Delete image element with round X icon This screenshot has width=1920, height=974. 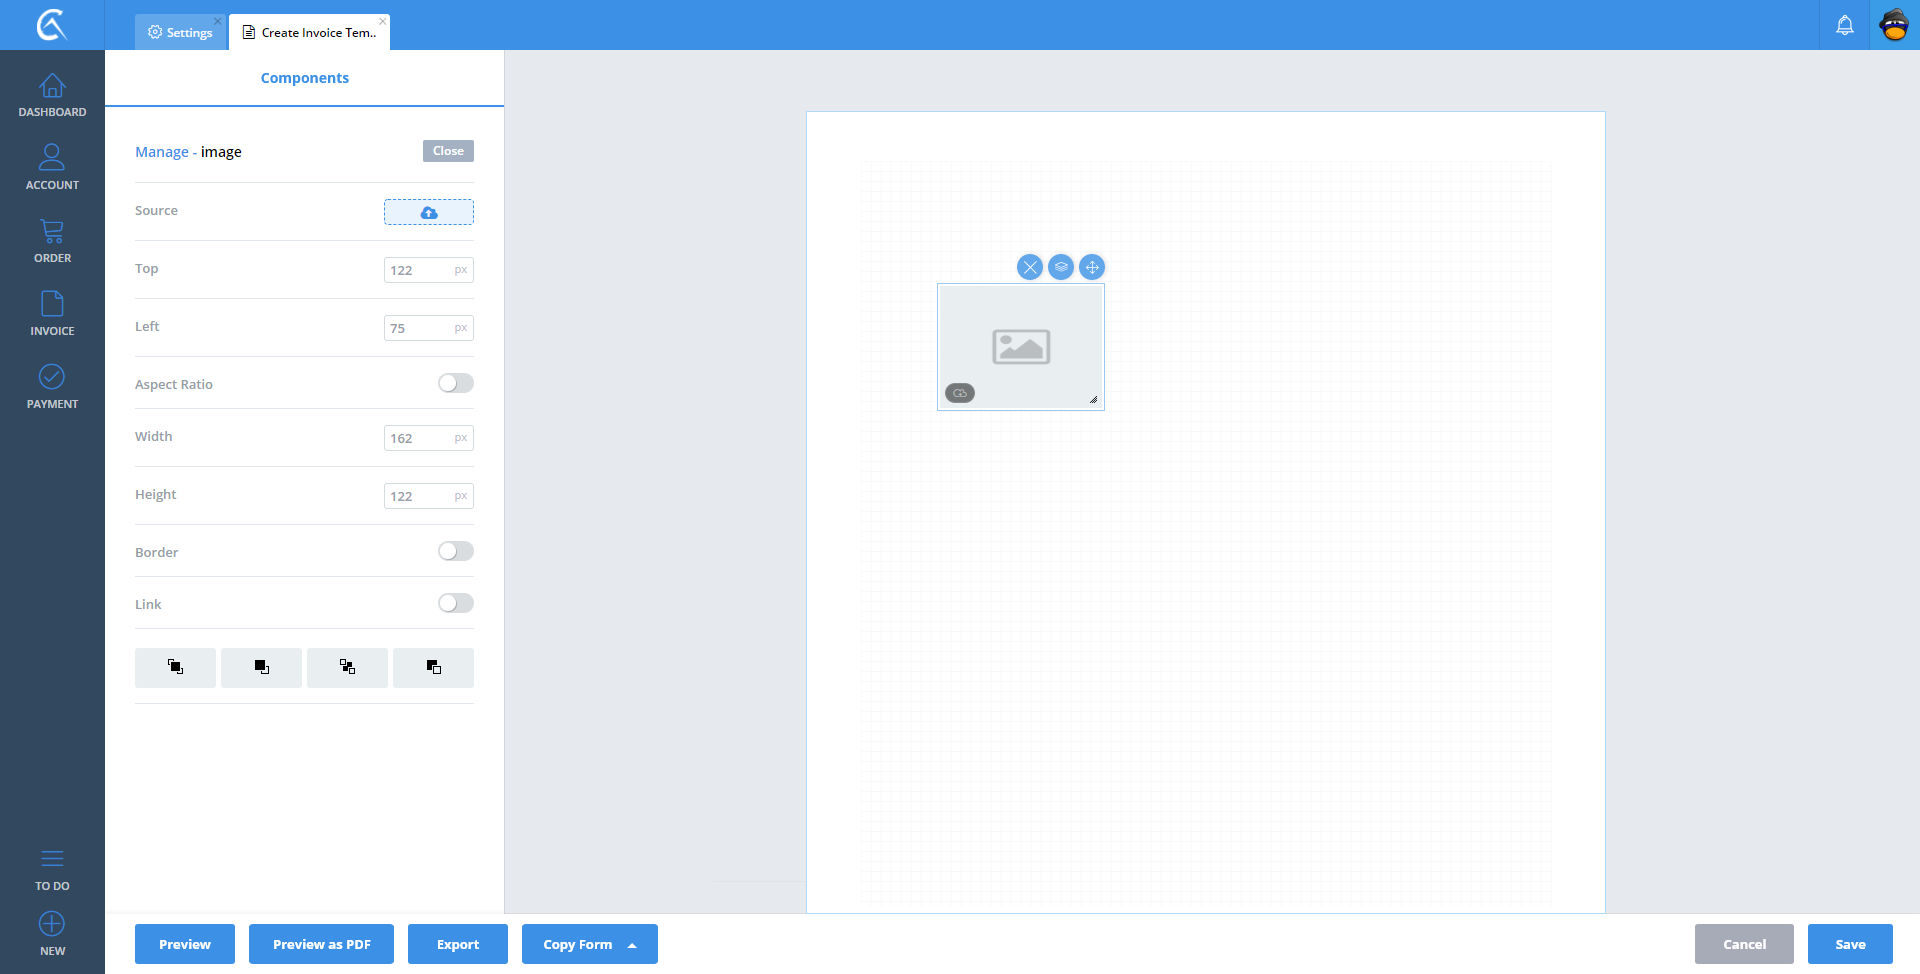(x=1029, y=267)
